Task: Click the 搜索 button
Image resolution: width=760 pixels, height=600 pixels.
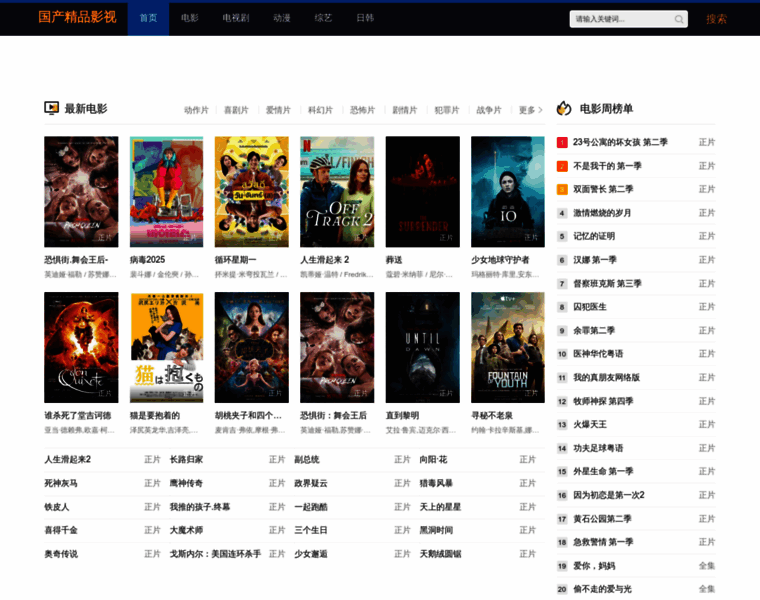Action: [x=716, y=19]
